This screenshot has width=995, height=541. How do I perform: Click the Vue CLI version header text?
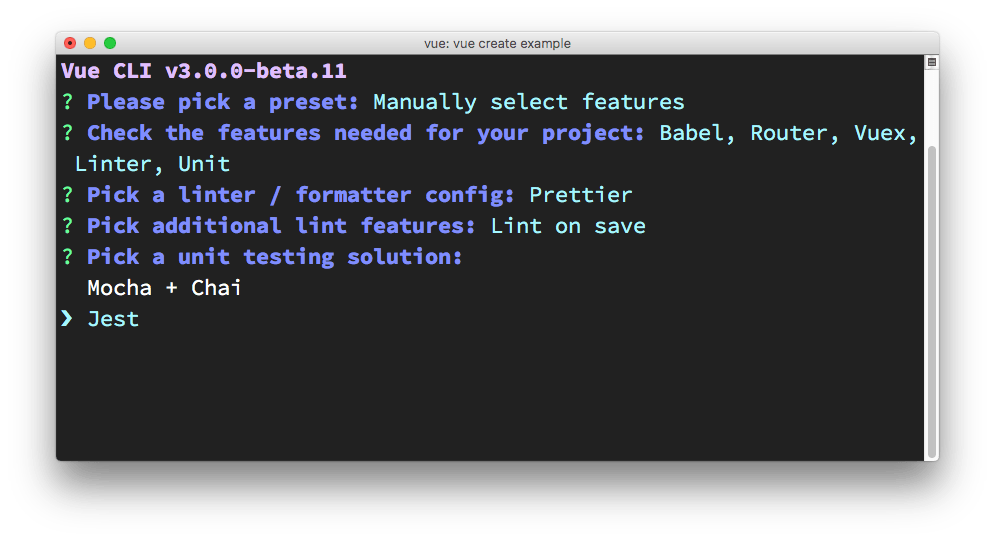[x=204, y=71]
